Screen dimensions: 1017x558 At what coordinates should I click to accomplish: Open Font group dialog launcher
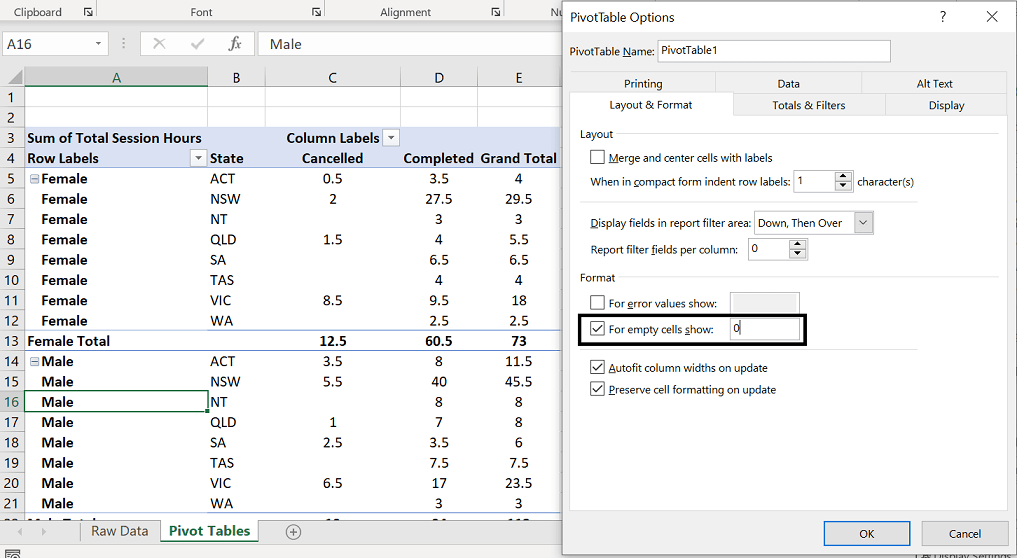point(316,12)
